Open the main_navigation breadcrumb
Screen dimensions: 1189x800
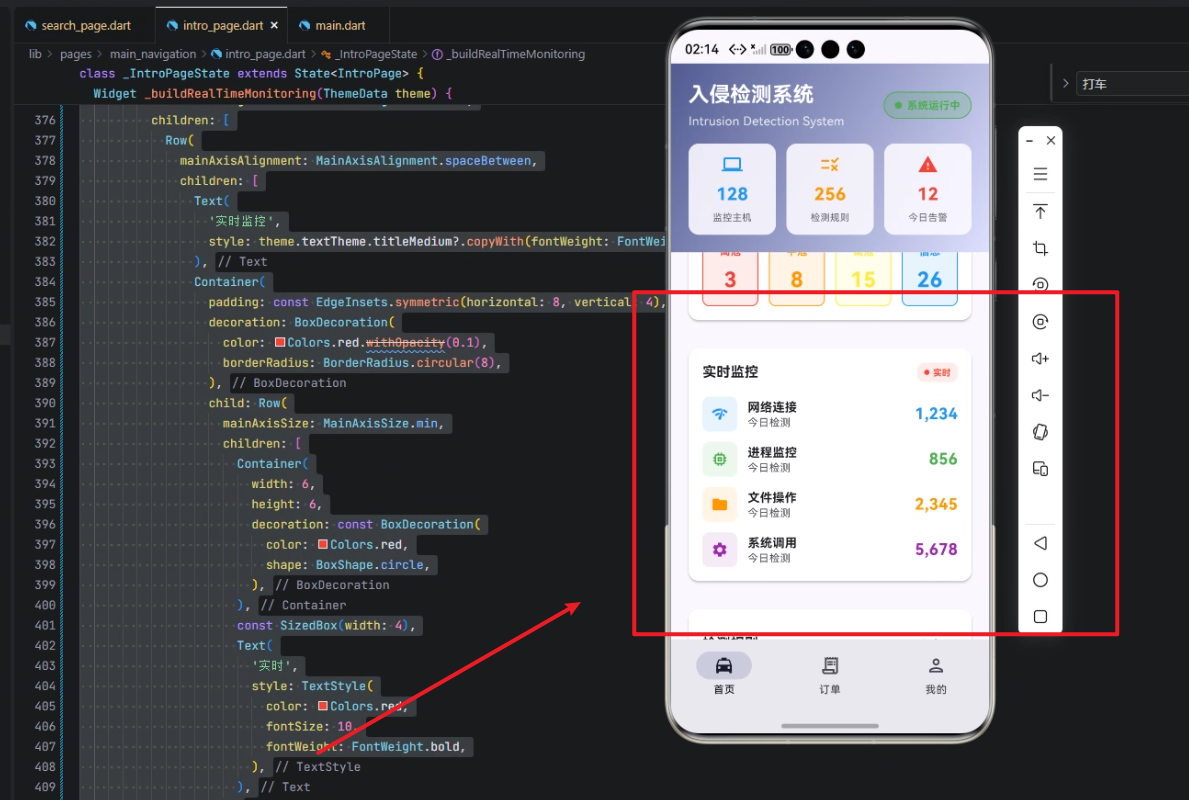point(152,54)
